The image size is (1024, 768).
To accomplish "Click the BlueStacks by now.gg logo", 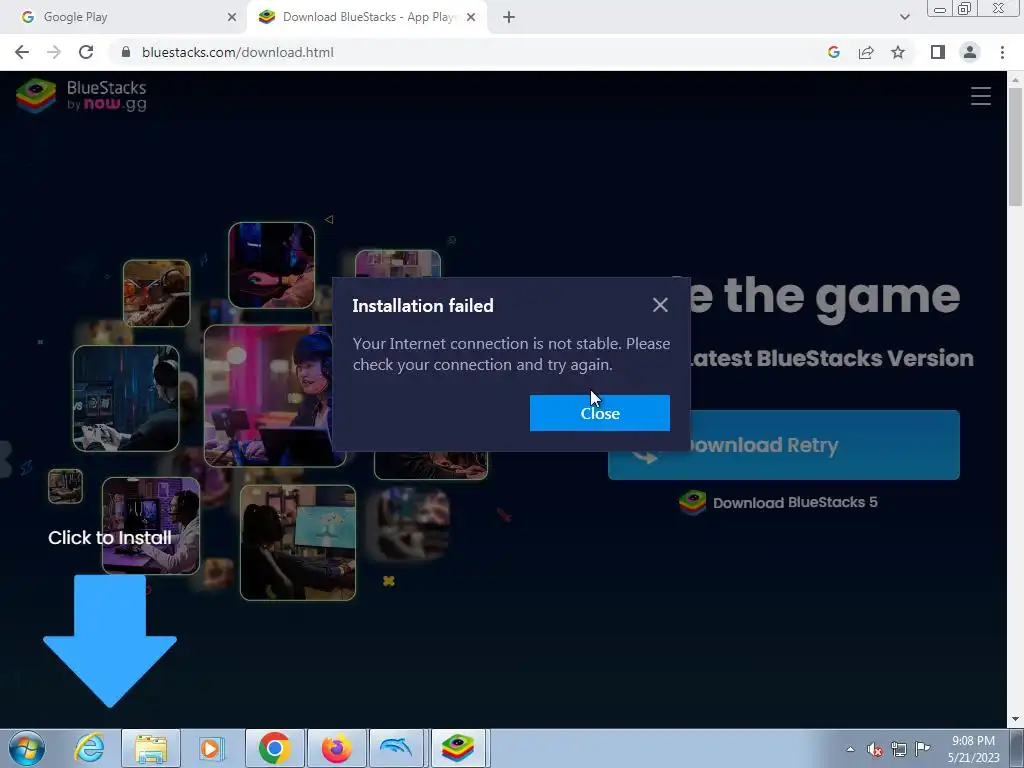I will 81,96.
